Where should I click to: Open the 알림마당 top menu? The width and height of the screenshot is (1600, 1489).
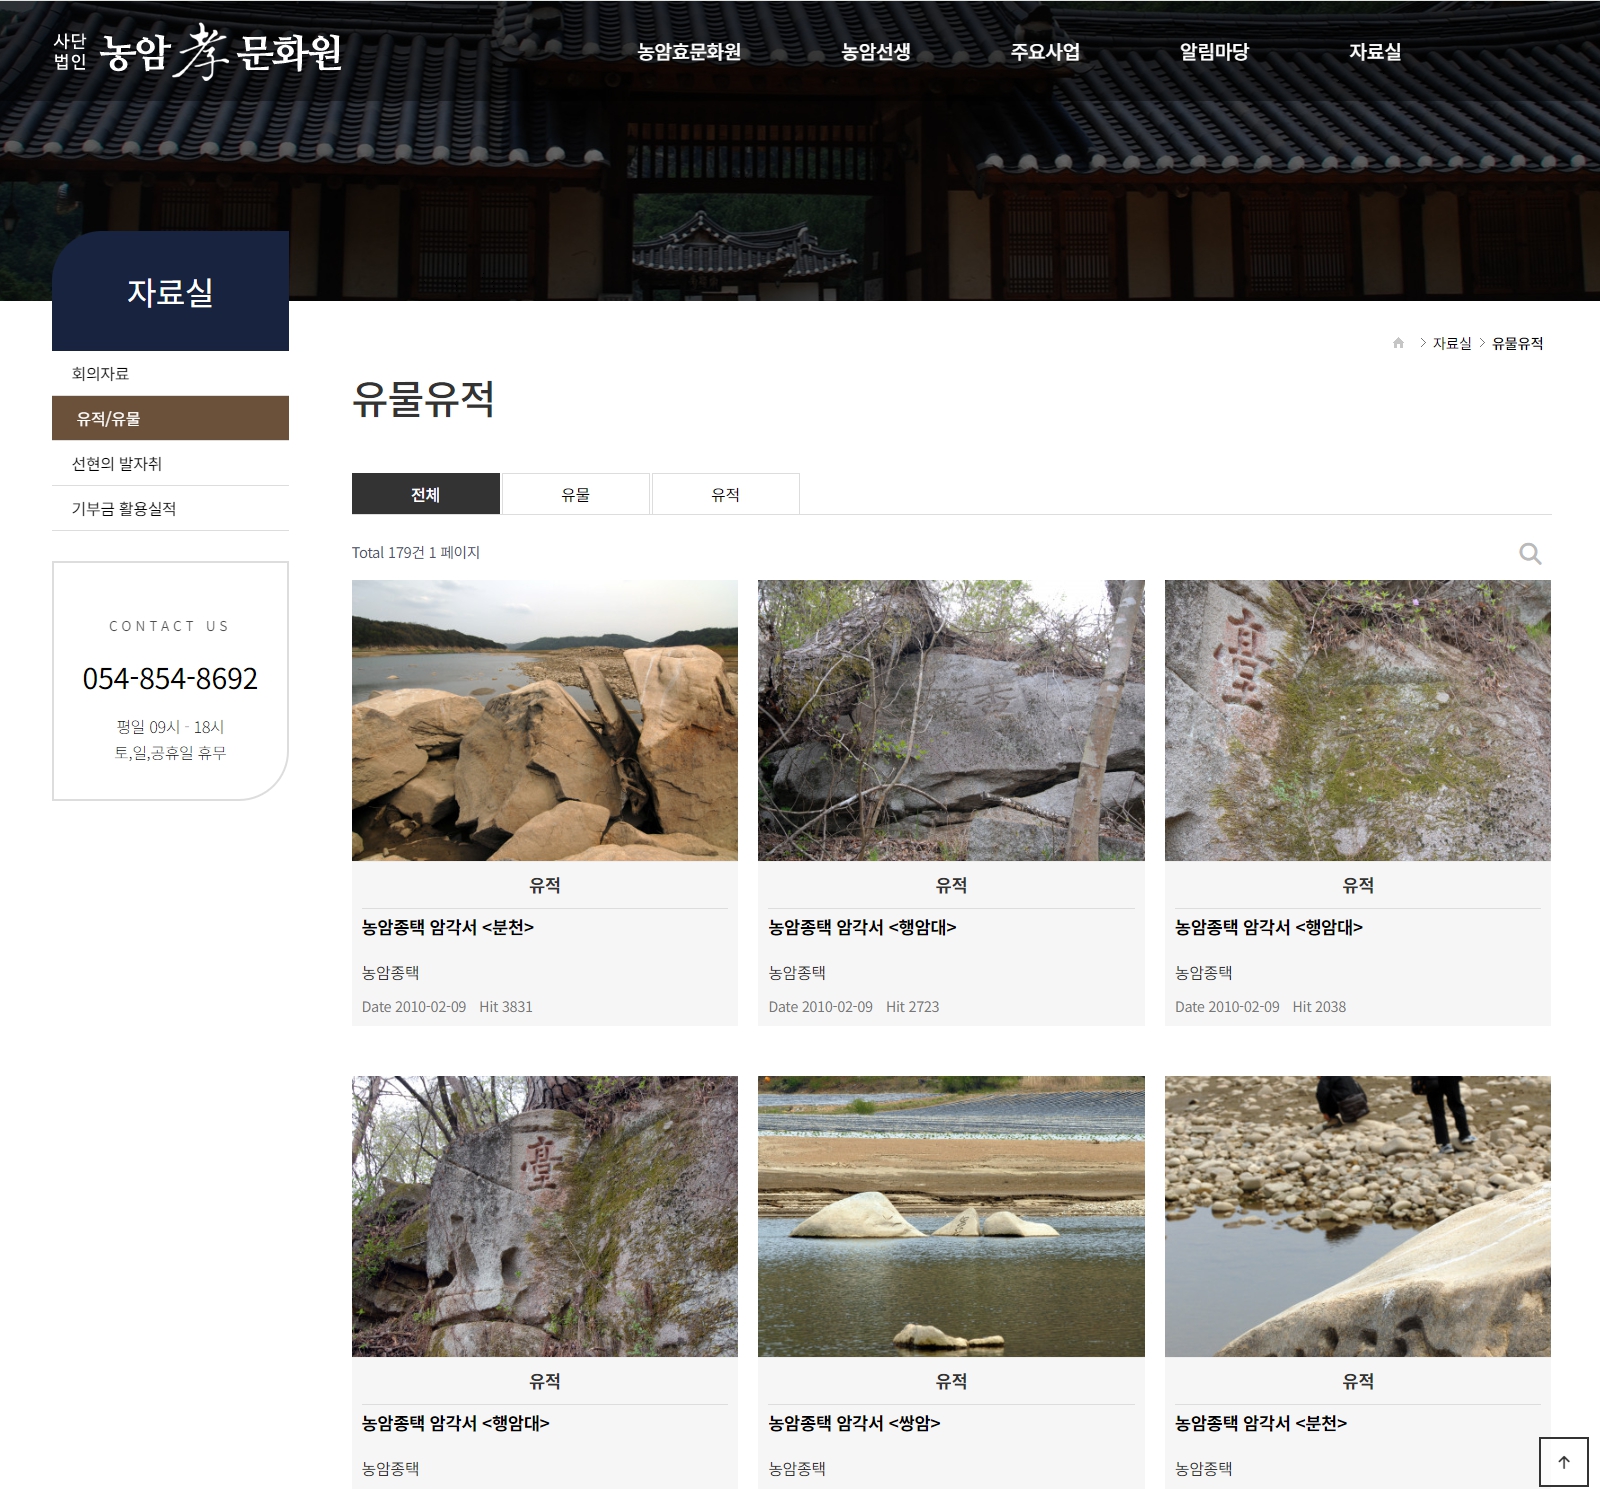tap(1214, 52)
